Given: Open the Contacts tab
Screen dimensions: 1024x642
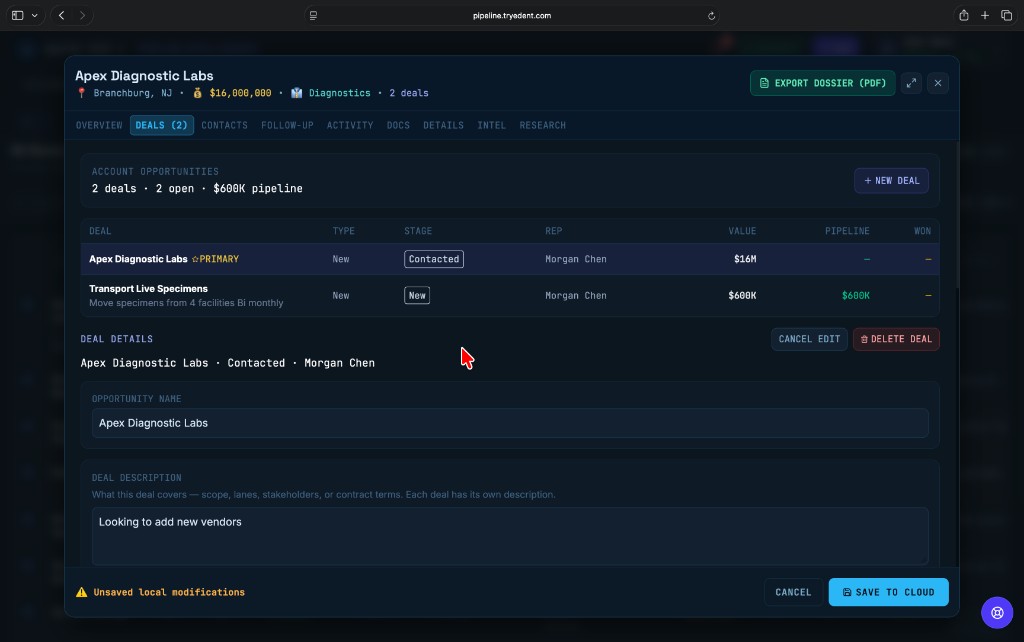Looking at the screenshot, I should coord(225,125).
